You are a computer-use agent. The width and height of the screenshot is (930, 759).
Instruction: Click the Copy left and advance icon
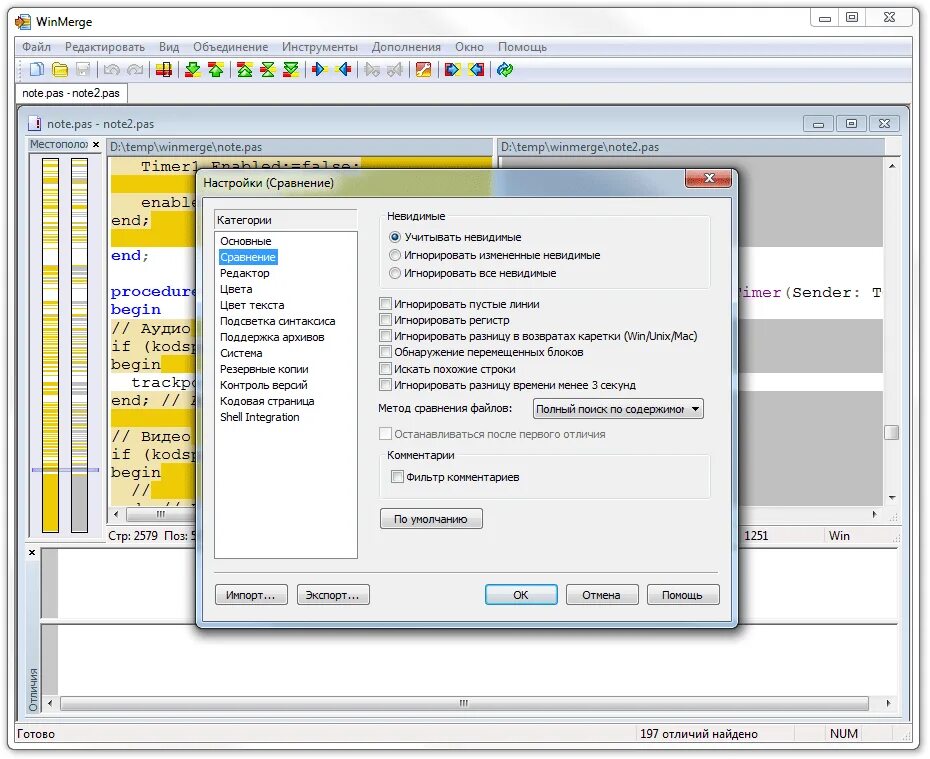tap(395, 70)
